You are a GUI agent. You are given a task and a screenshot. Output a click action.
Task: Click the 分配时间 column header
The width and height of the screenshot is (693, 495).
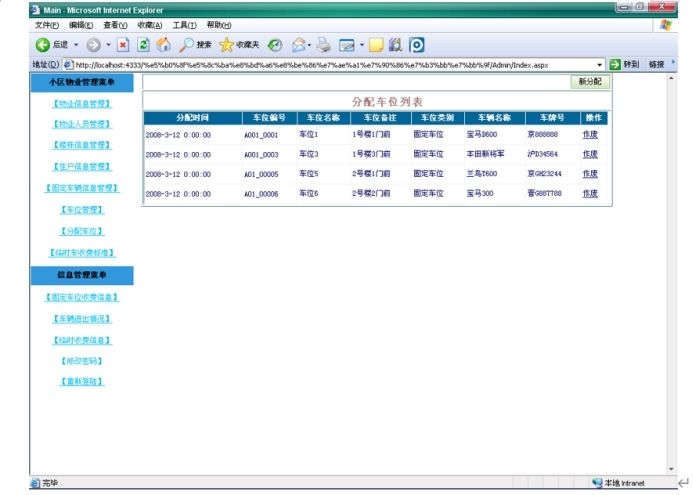(x=193, y=118)
